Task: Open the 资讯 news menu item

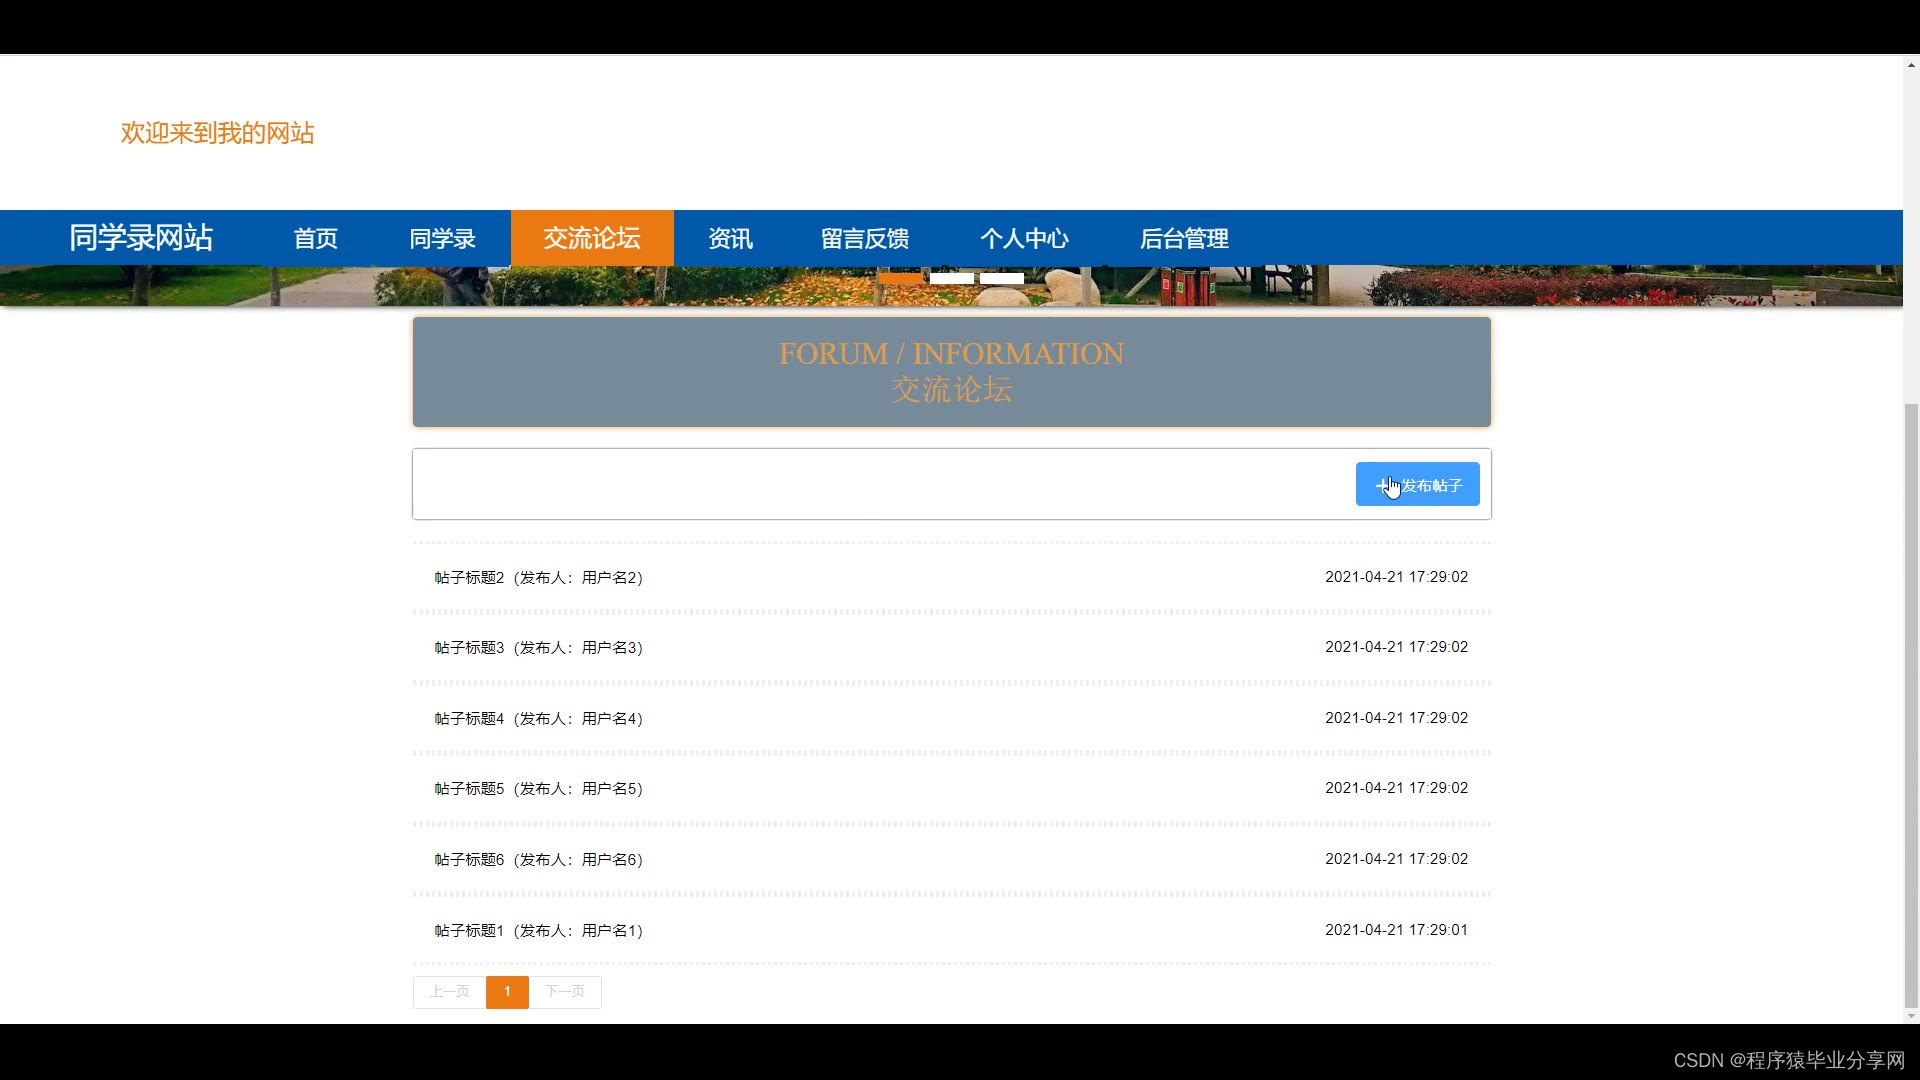Action: pyautogui.click(x=730, y=239)
